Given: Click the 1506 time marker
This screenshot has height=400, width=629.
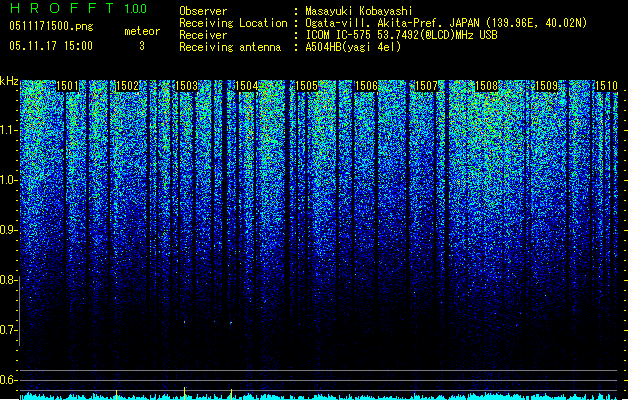Looking at the screenshot, I should coord(367,86).
